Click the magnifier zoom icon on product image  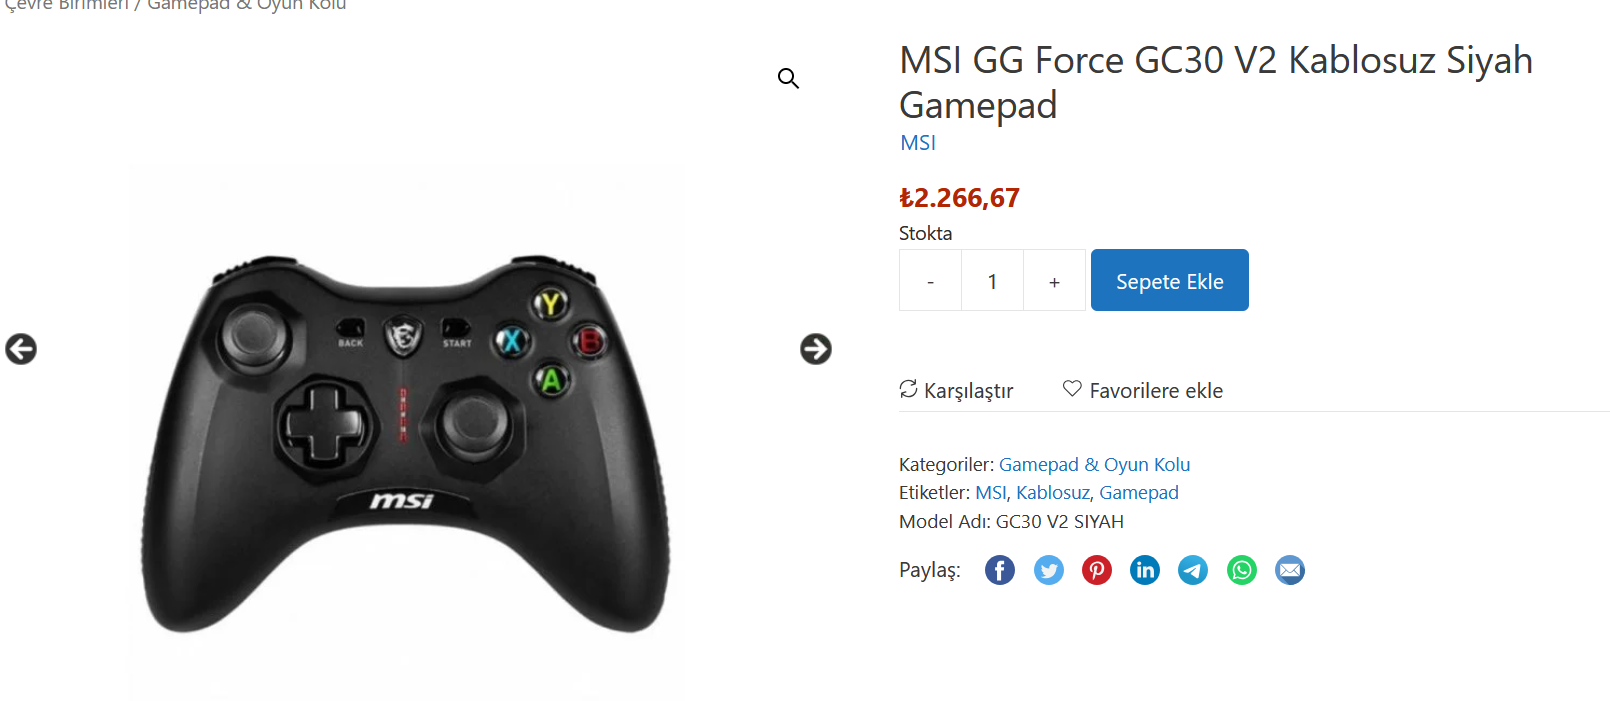[x=788, y=78]
